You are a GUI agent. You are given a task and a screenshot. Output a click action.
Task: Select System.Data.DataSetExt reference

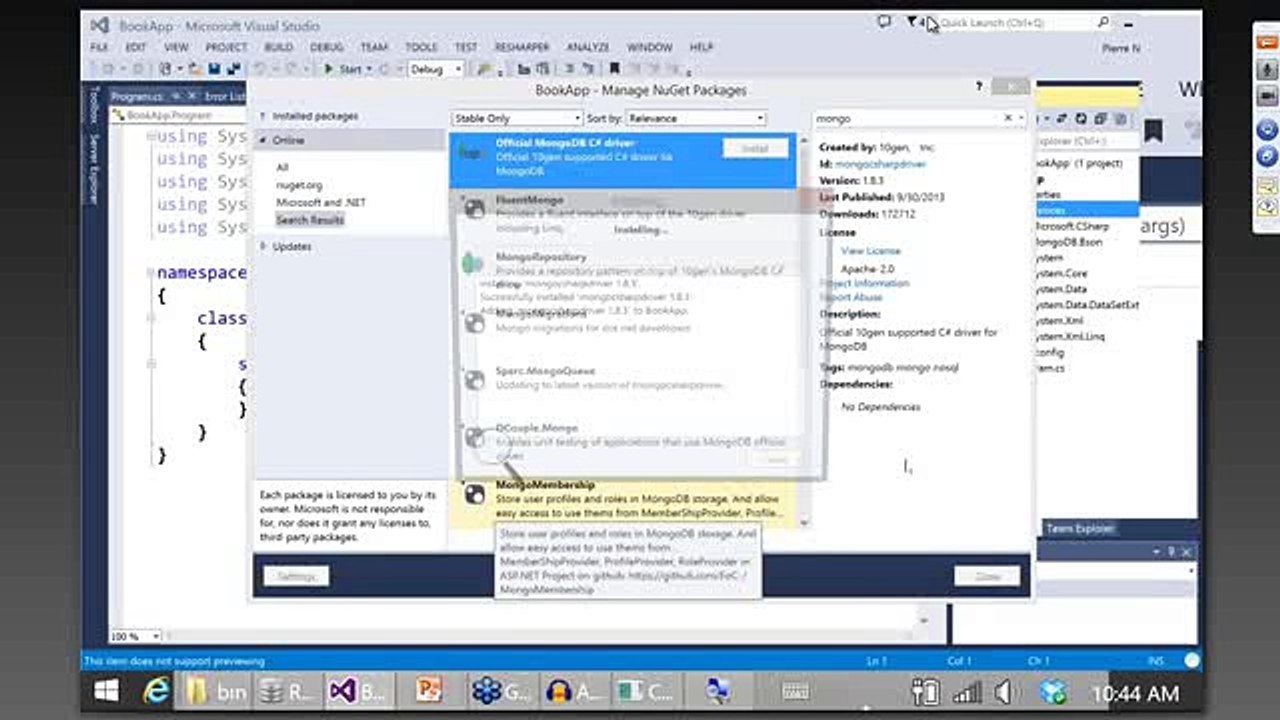tap(1087, 304)
